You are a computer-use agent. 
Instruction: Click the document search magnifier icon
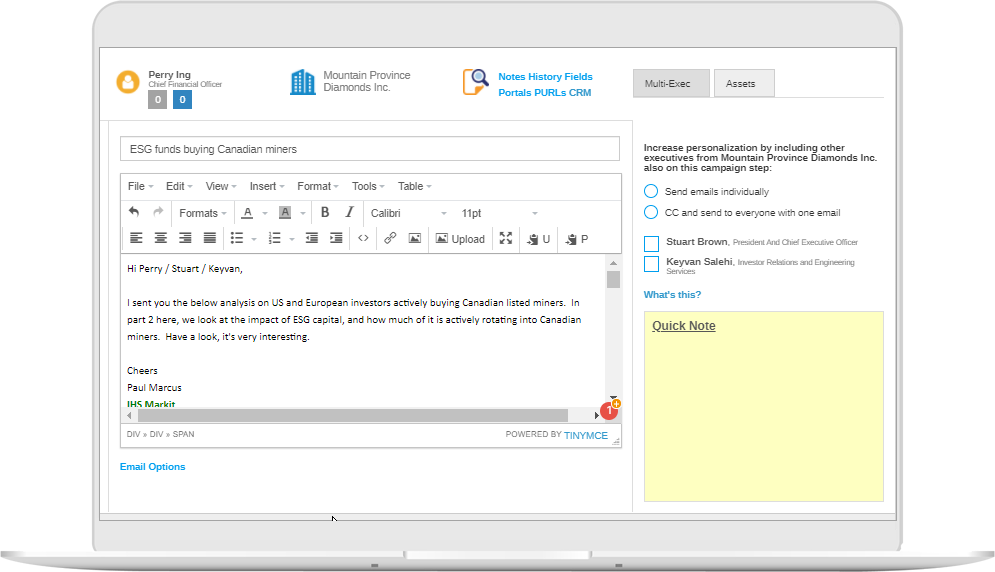(x=476, y=82)
